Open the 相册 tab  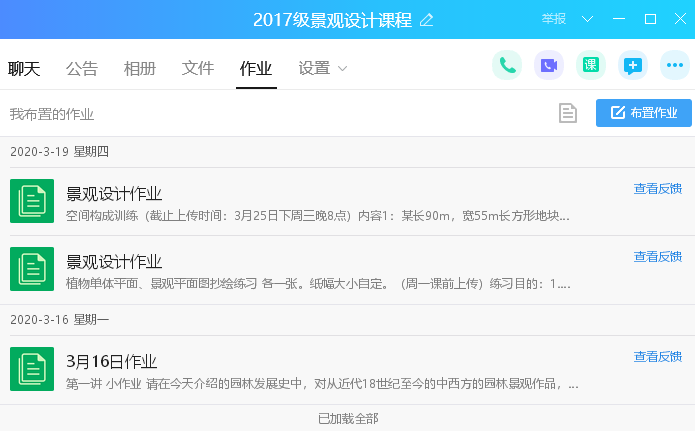point(140,69)
